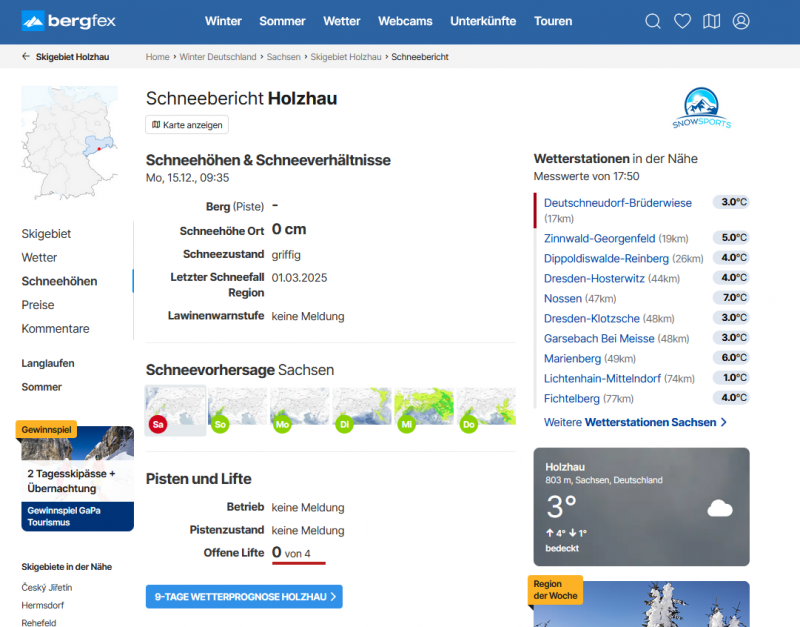Select Preise in the sidebar
This screenshot has width=800, height=627.
click(x=38, y=305)
